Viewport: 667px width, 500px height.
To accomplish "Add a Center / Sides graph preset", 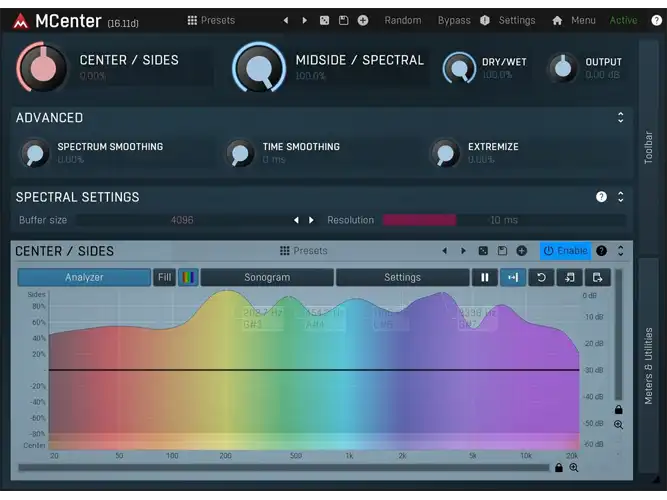I will tap(522, 251).
